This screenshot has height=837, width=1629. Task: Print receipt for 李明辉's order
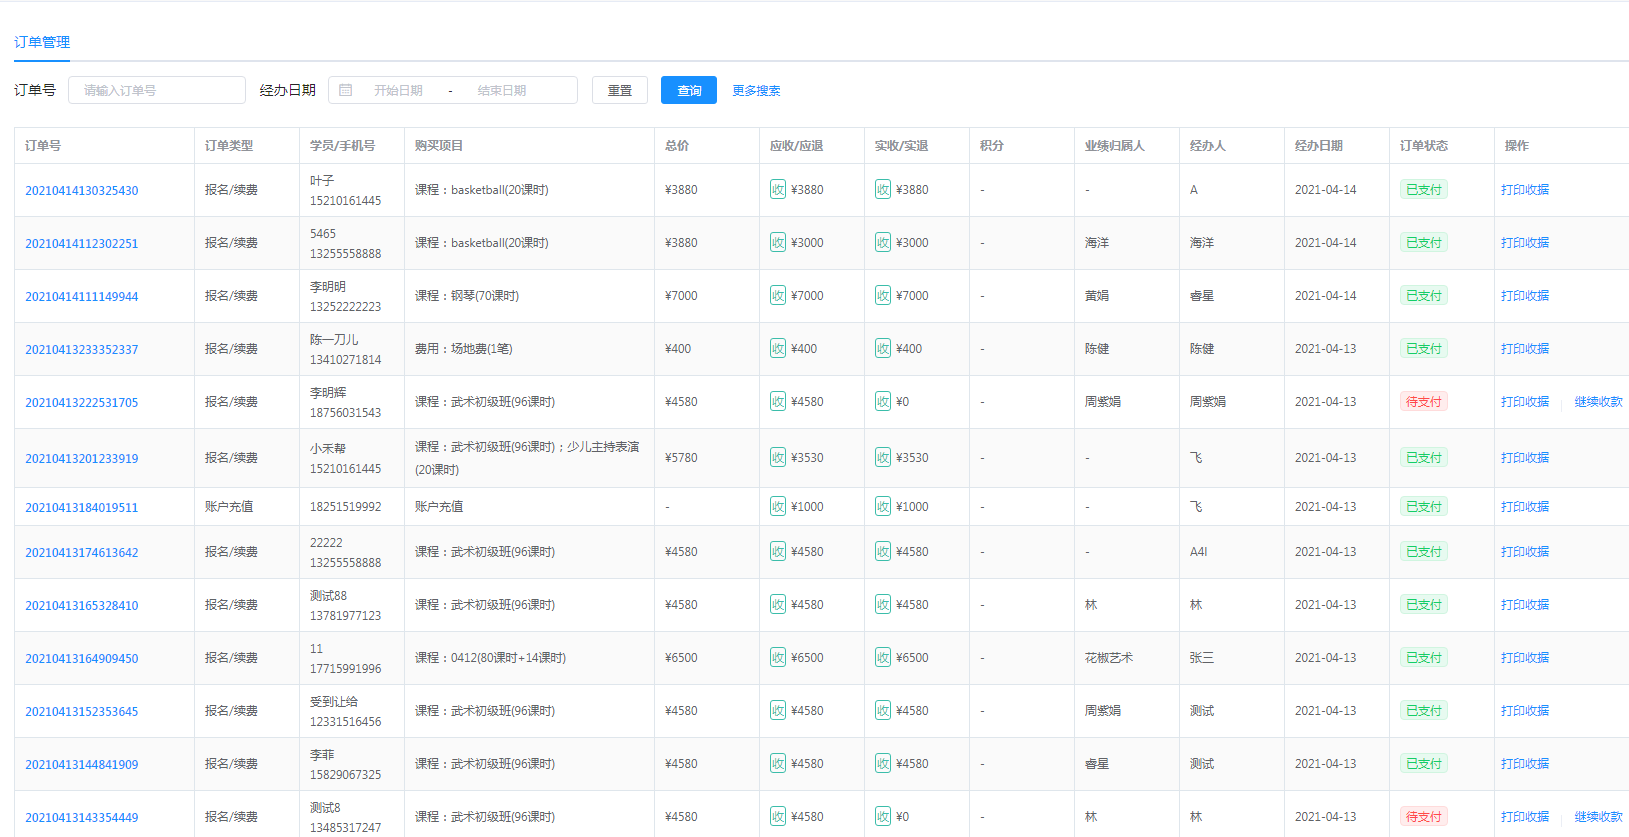[x=1525, y=401]
